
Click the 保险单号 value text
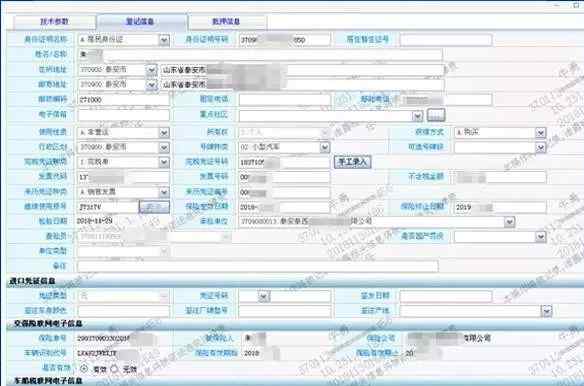104,338
